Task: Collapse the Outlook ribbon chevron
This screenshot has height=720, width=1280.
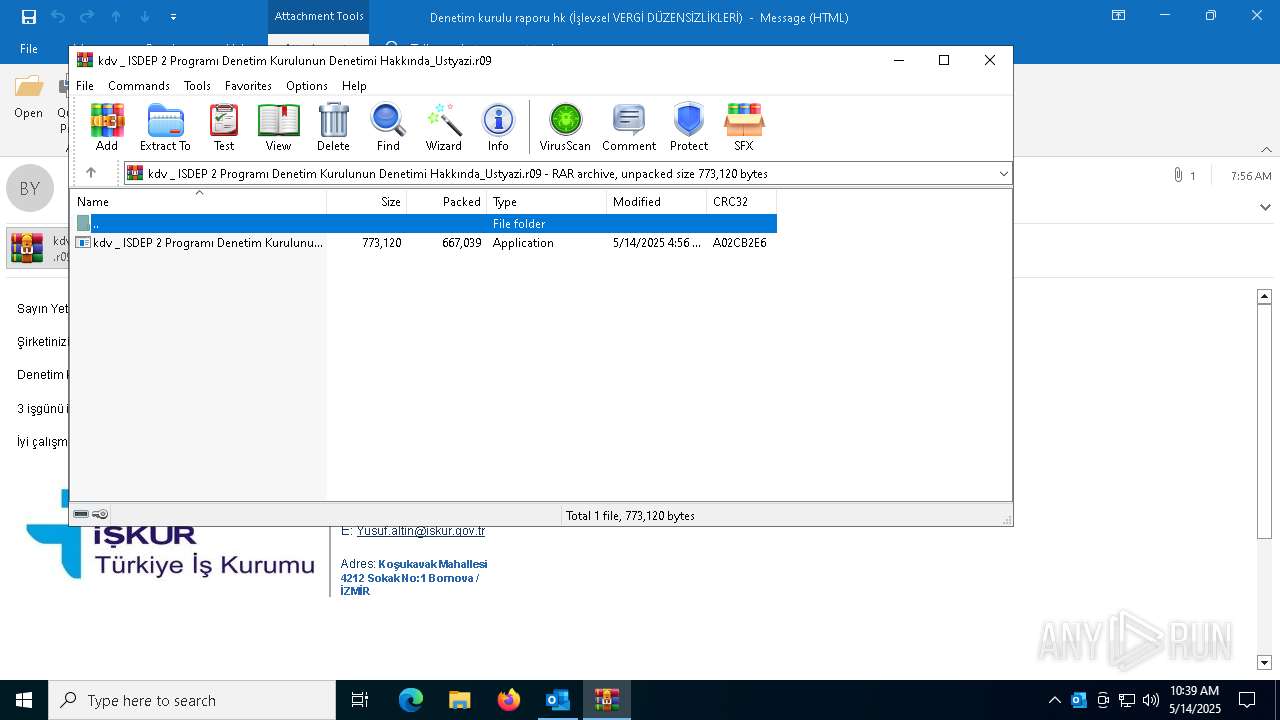Action: click(x=1265, y=149)
